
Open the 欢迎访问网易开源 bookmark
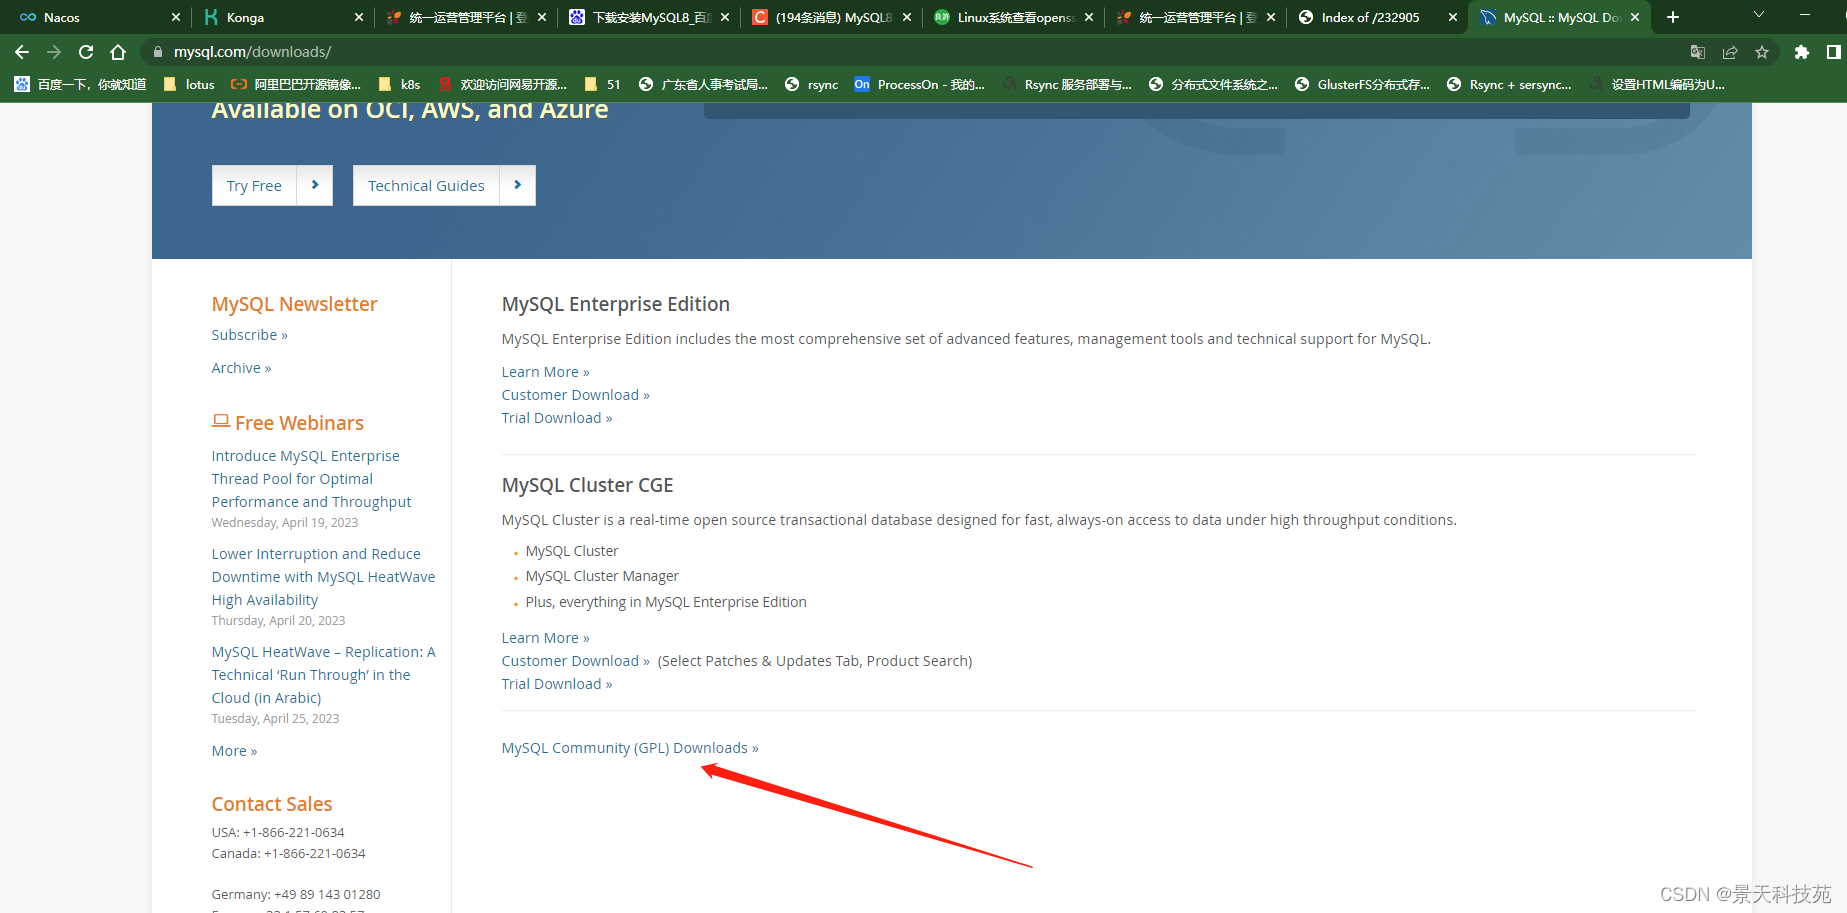coord(503,85)
